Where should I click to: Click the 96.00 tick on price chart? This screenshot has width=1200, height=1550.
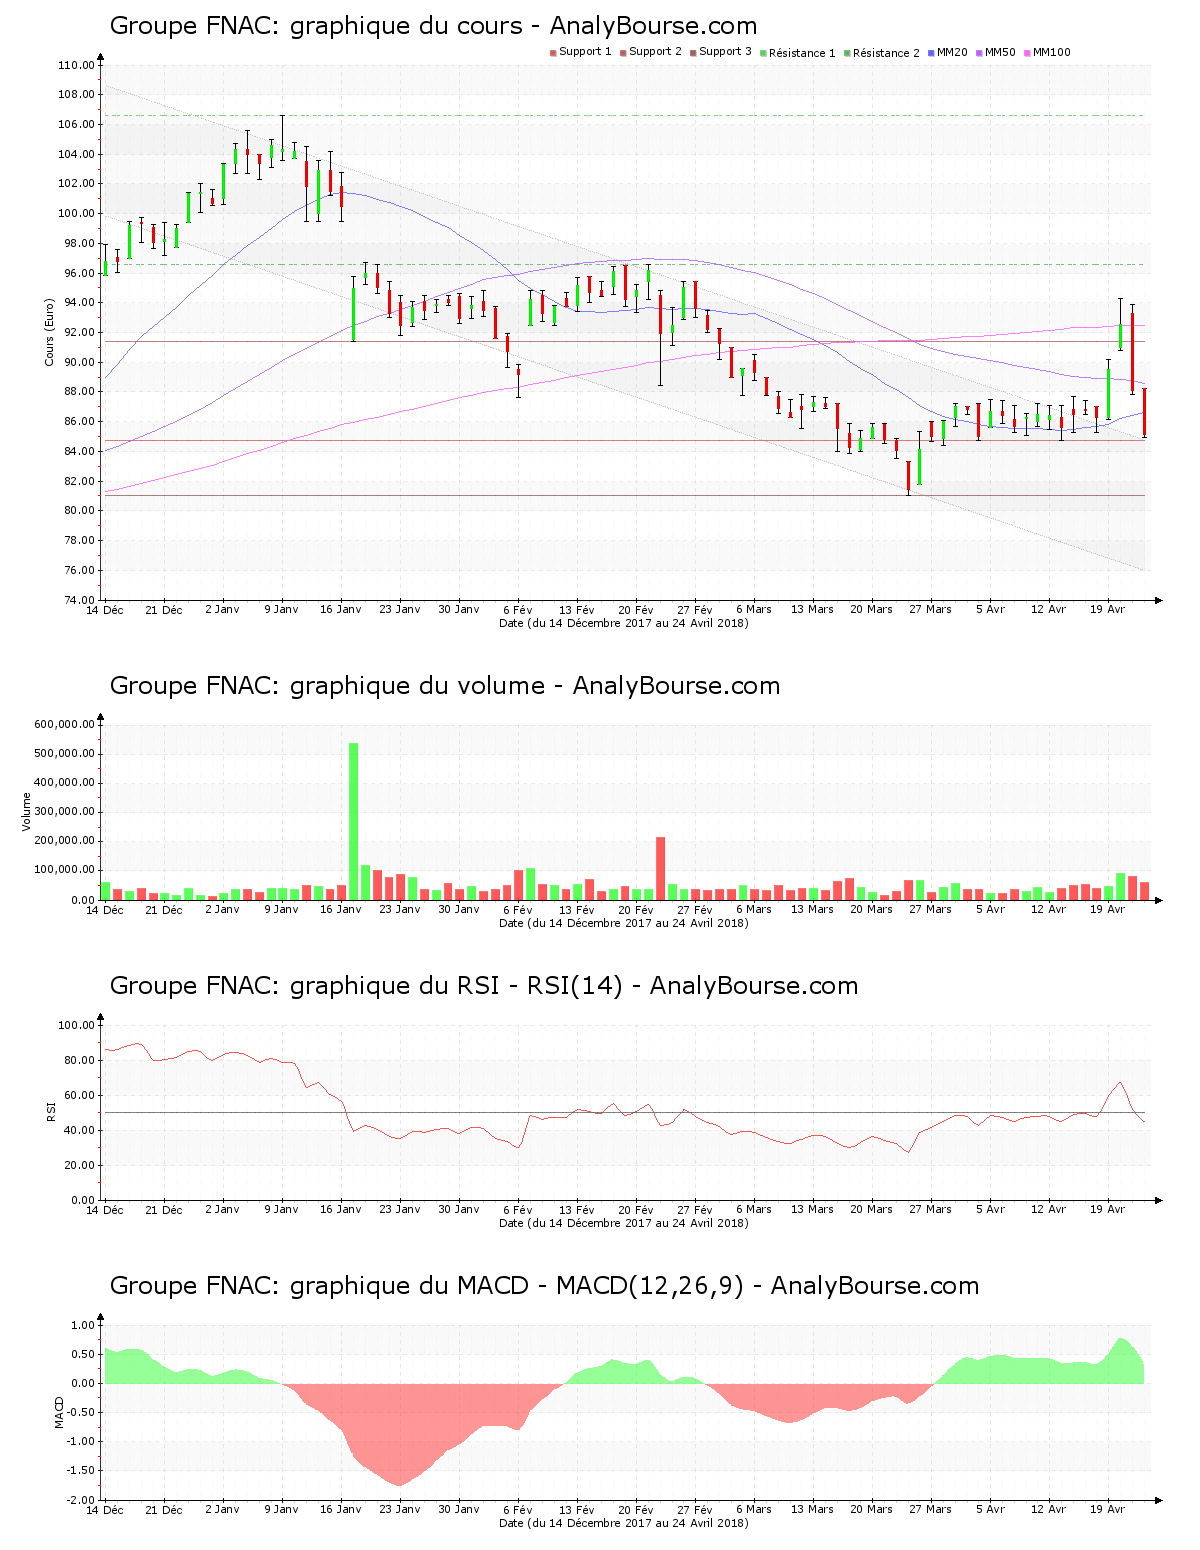coord(79,273)
